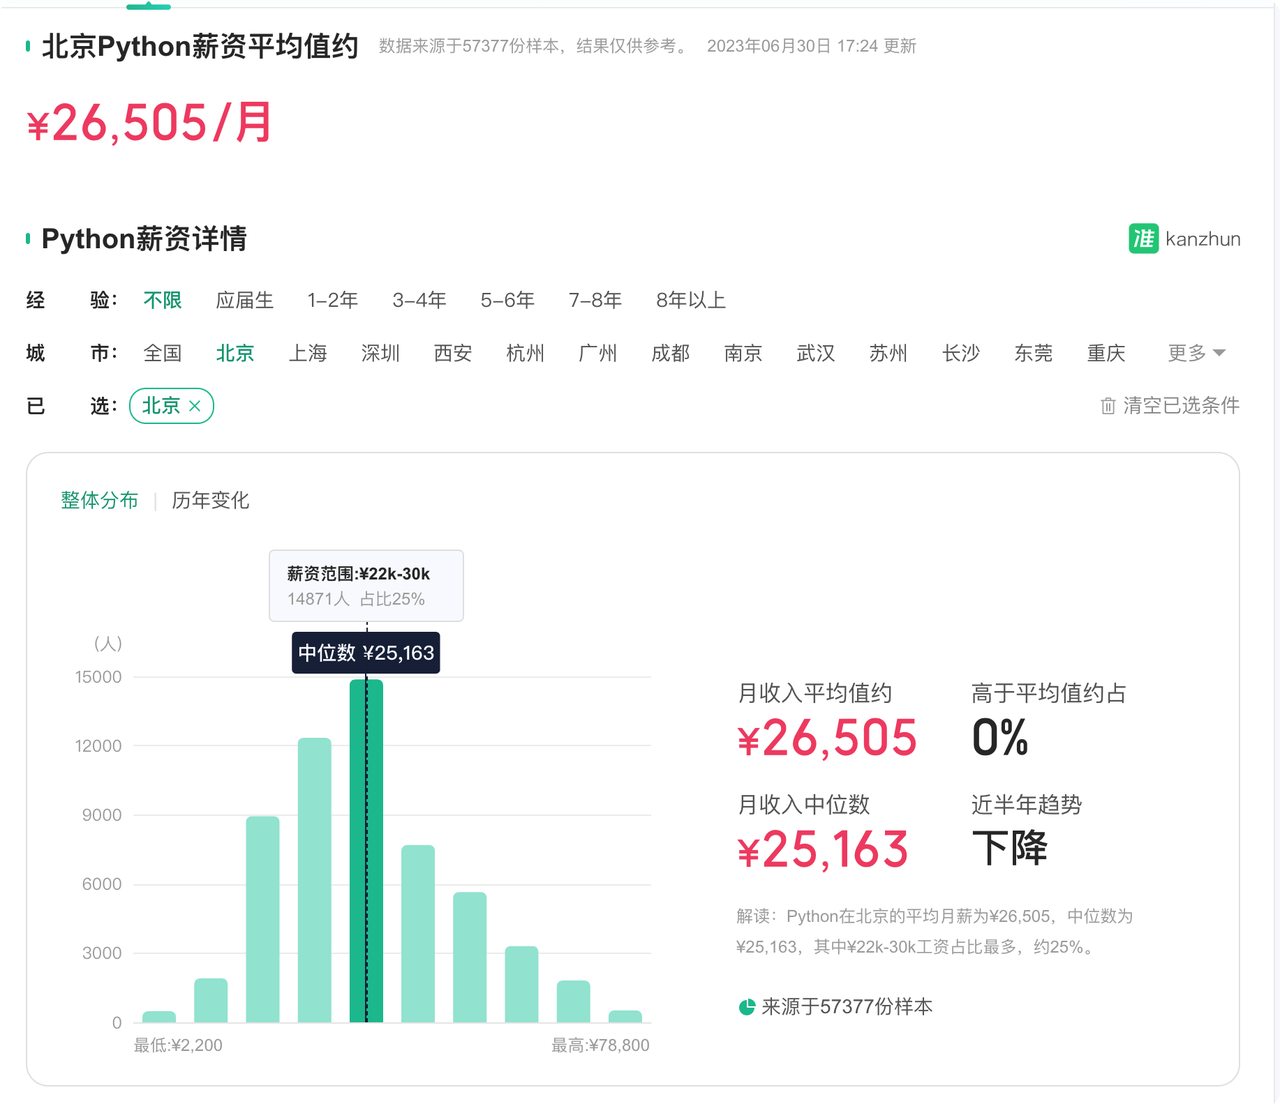Click the 中位数 ¥25,163 marker label
Screen dimensions: 1280x1106
366,653
